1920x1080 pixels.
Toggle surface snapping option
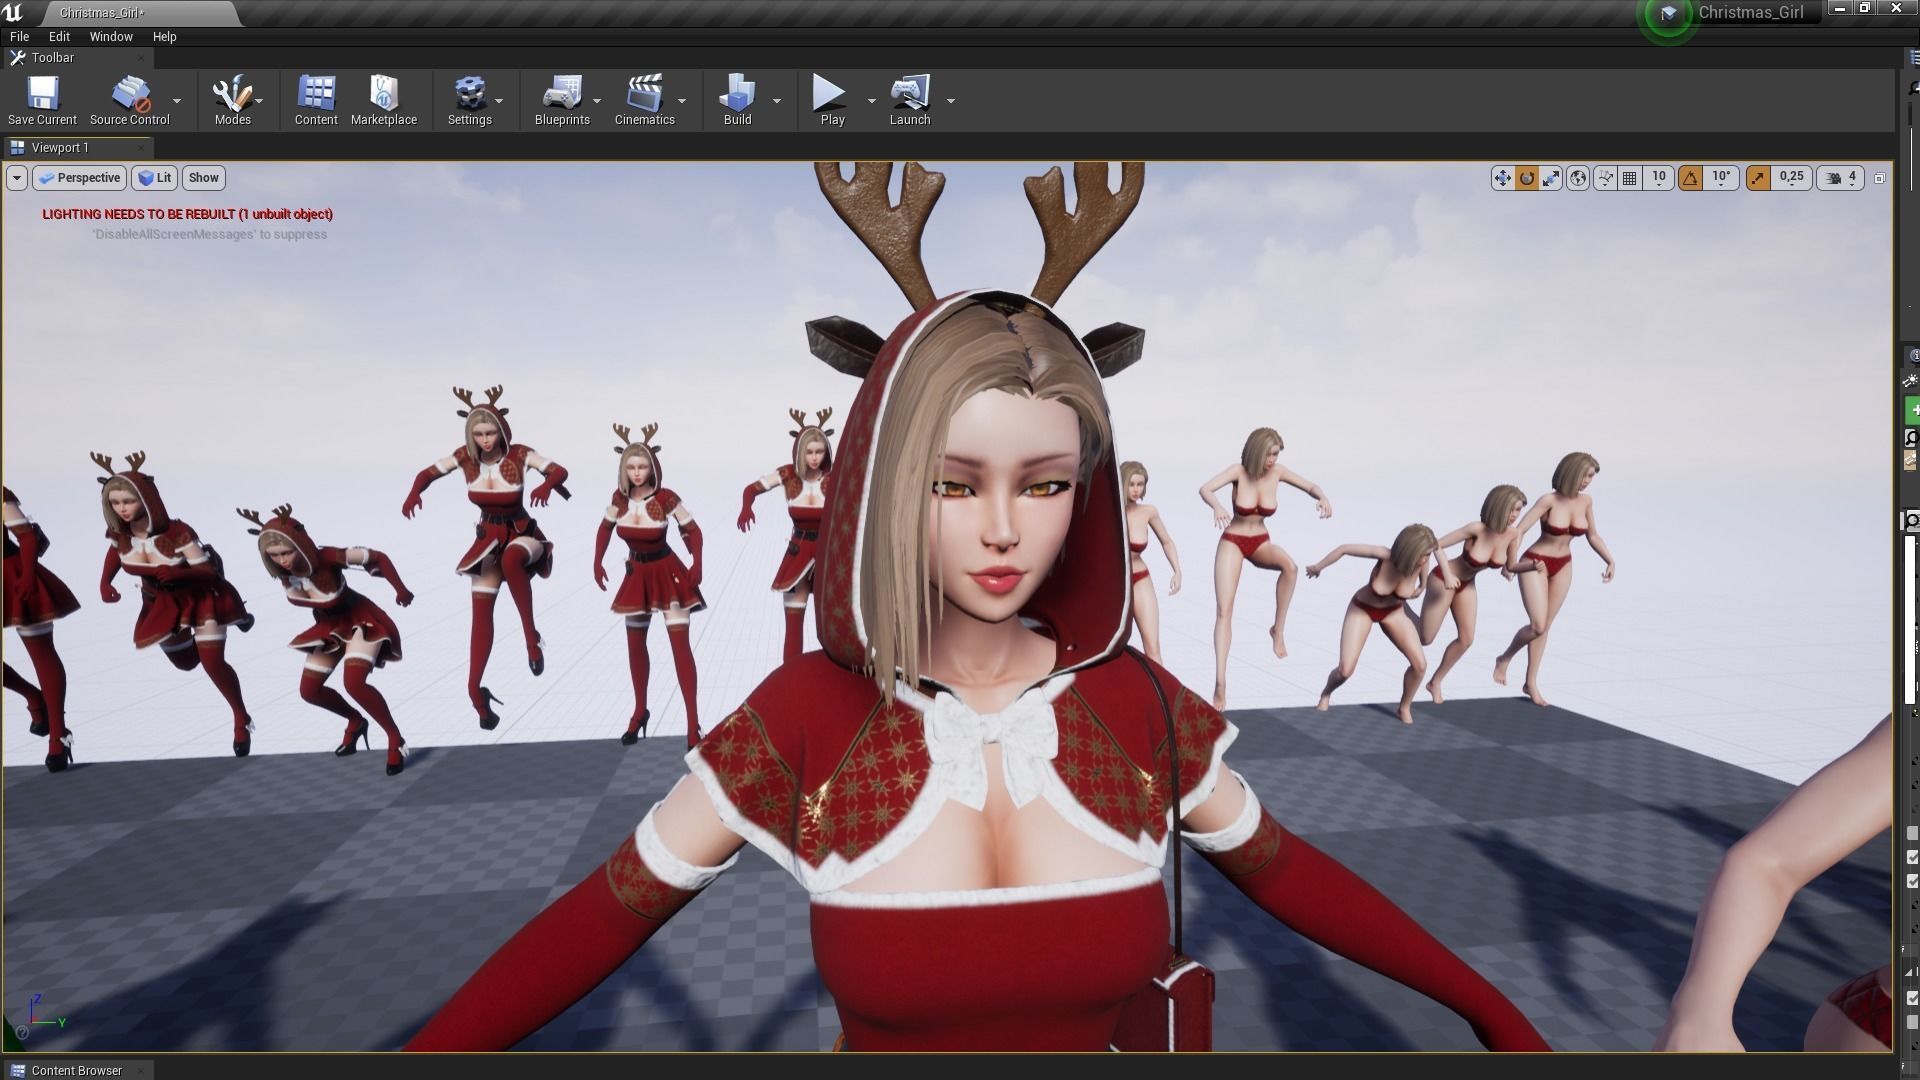coord(1605,178)
